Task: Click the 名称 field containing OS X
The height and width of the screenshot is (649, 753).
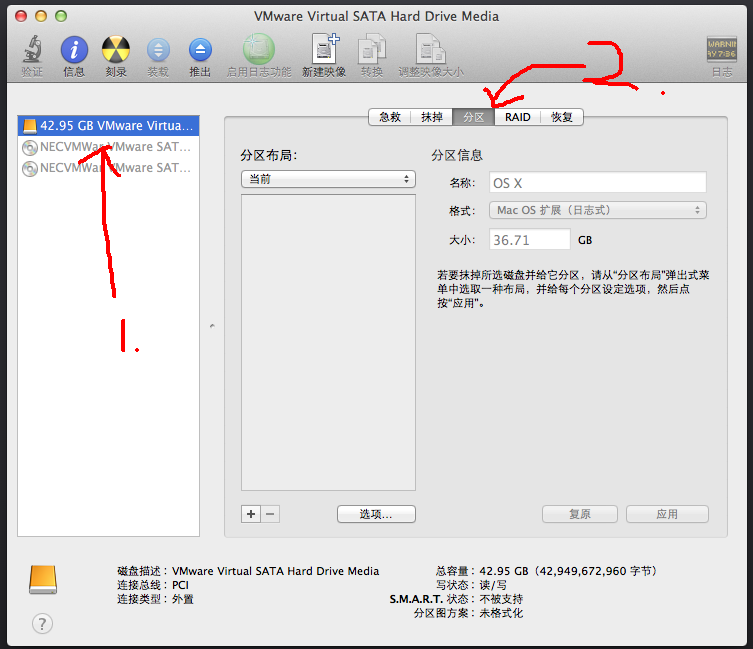Action: coord(597,183)
